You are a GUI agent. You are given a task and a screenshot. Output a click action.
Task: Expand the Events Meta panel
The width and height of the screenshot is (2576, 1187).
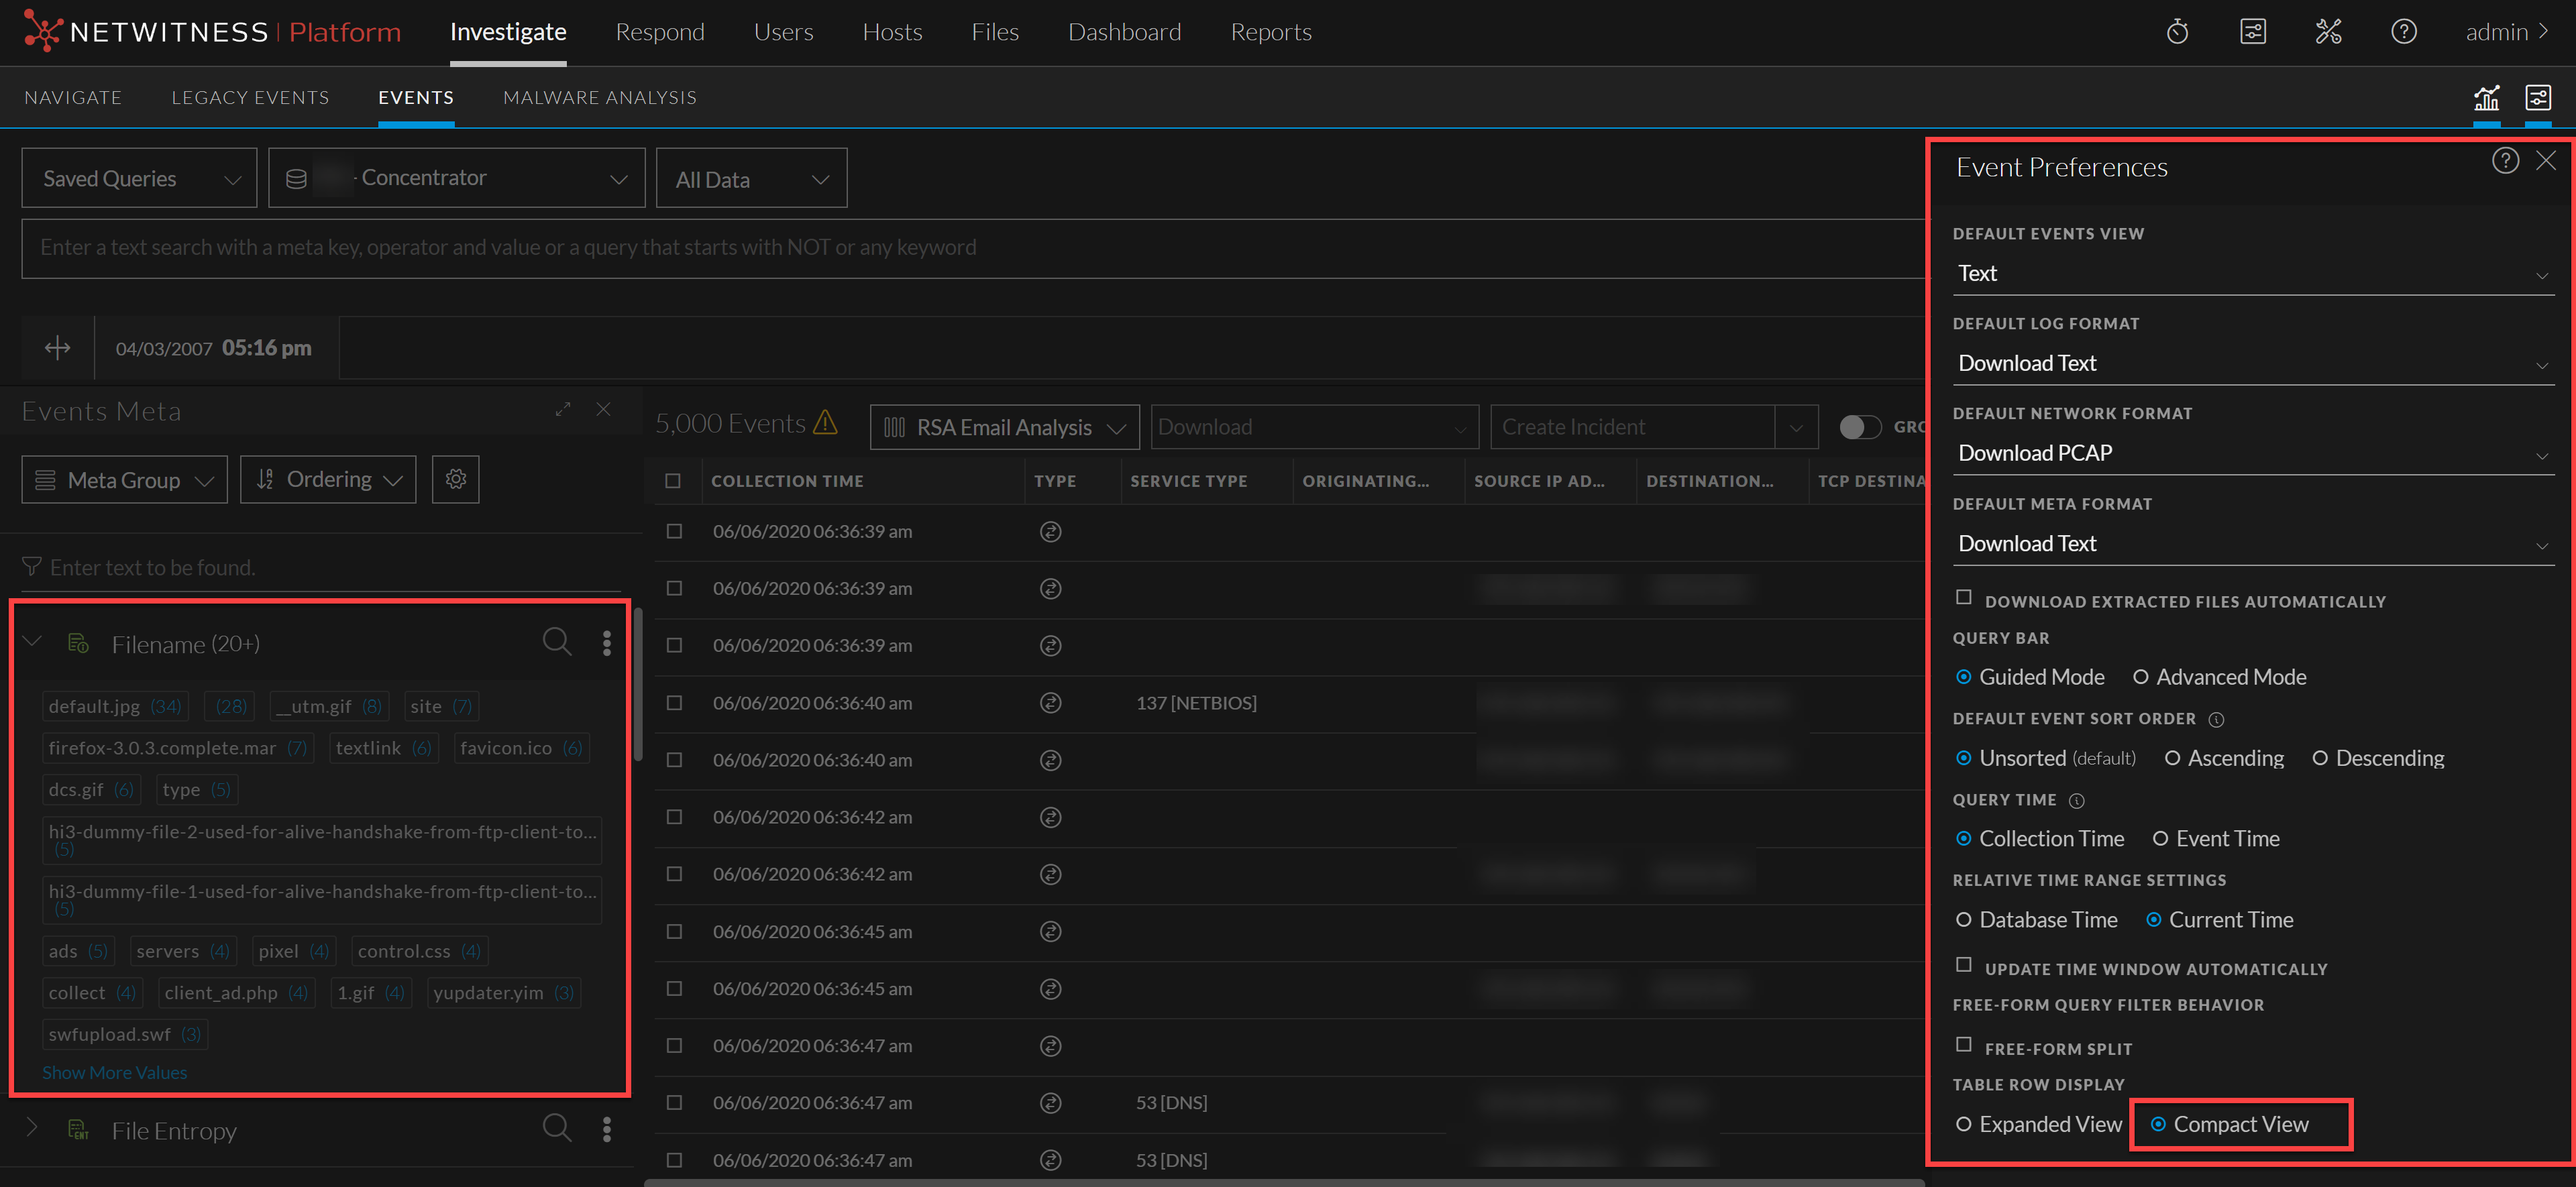(x=563, y=410)
